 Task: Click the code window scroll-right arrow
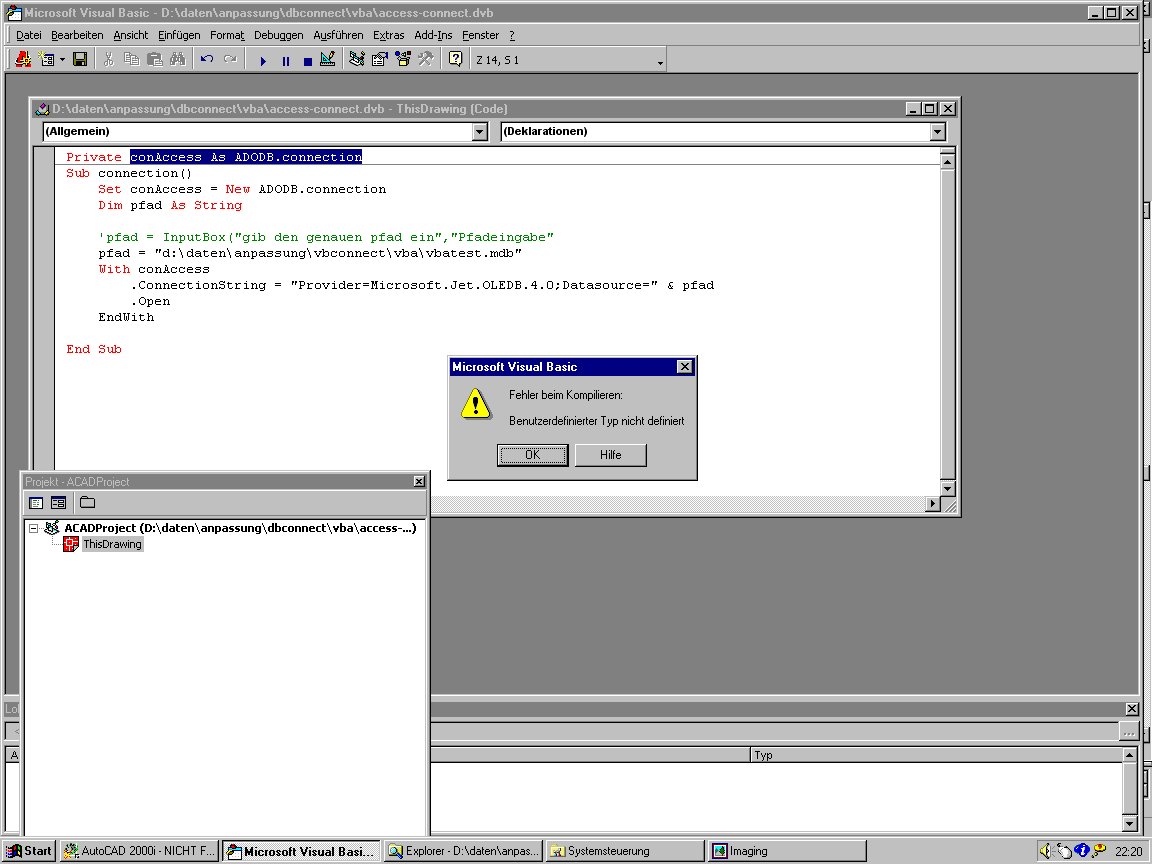933,503
